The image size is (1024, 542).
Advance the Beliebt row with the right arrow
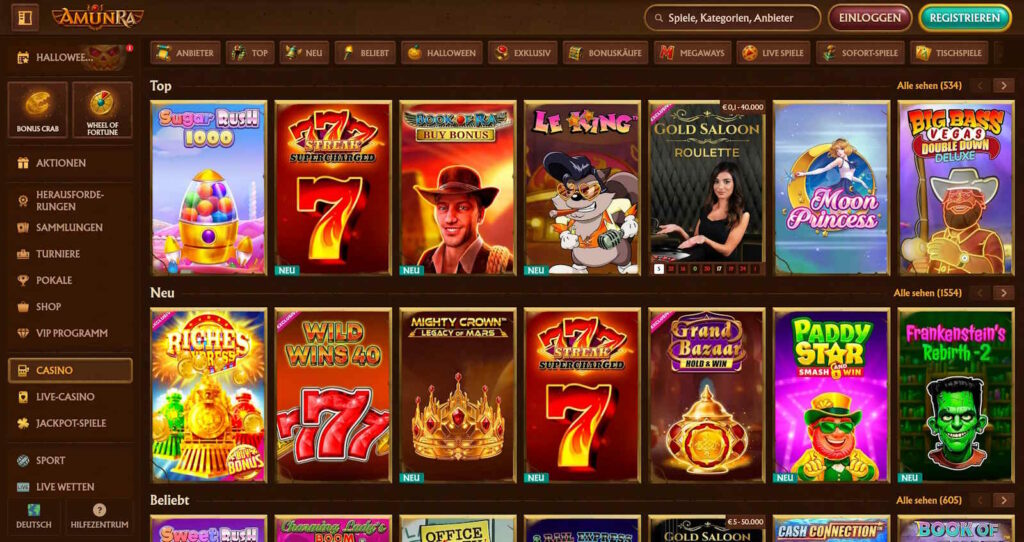(1003, 500)
